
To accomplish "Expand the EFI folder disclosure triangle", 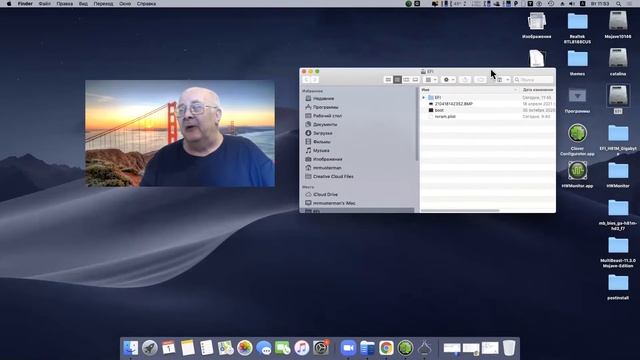I will coord(424,98).
